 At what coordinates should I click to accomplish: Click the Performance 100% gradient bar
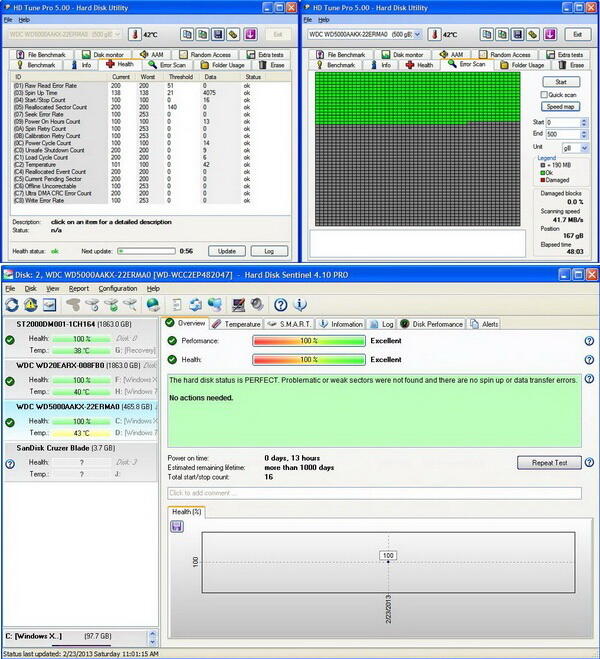click(x=309, y=341)
